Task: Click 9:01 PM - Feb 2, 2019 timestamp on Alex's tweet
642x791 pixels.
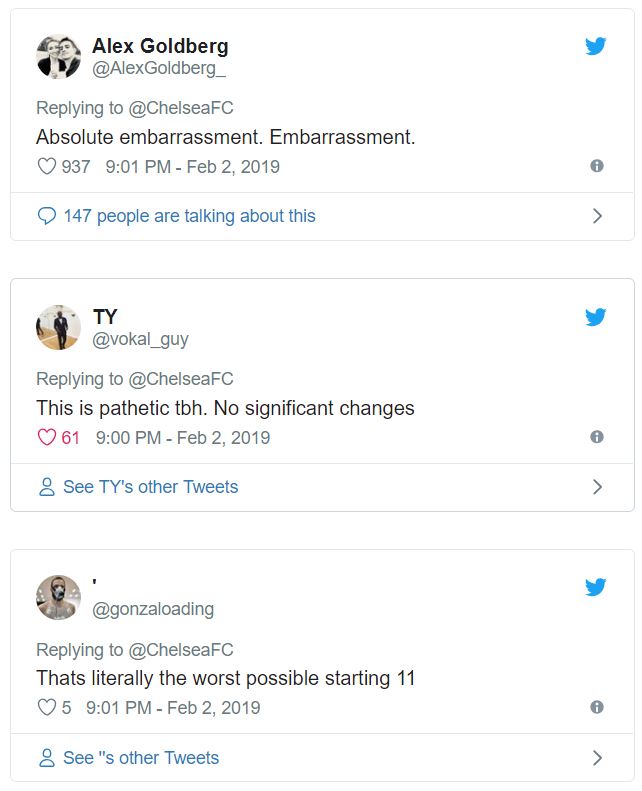Action: (192, 167)
